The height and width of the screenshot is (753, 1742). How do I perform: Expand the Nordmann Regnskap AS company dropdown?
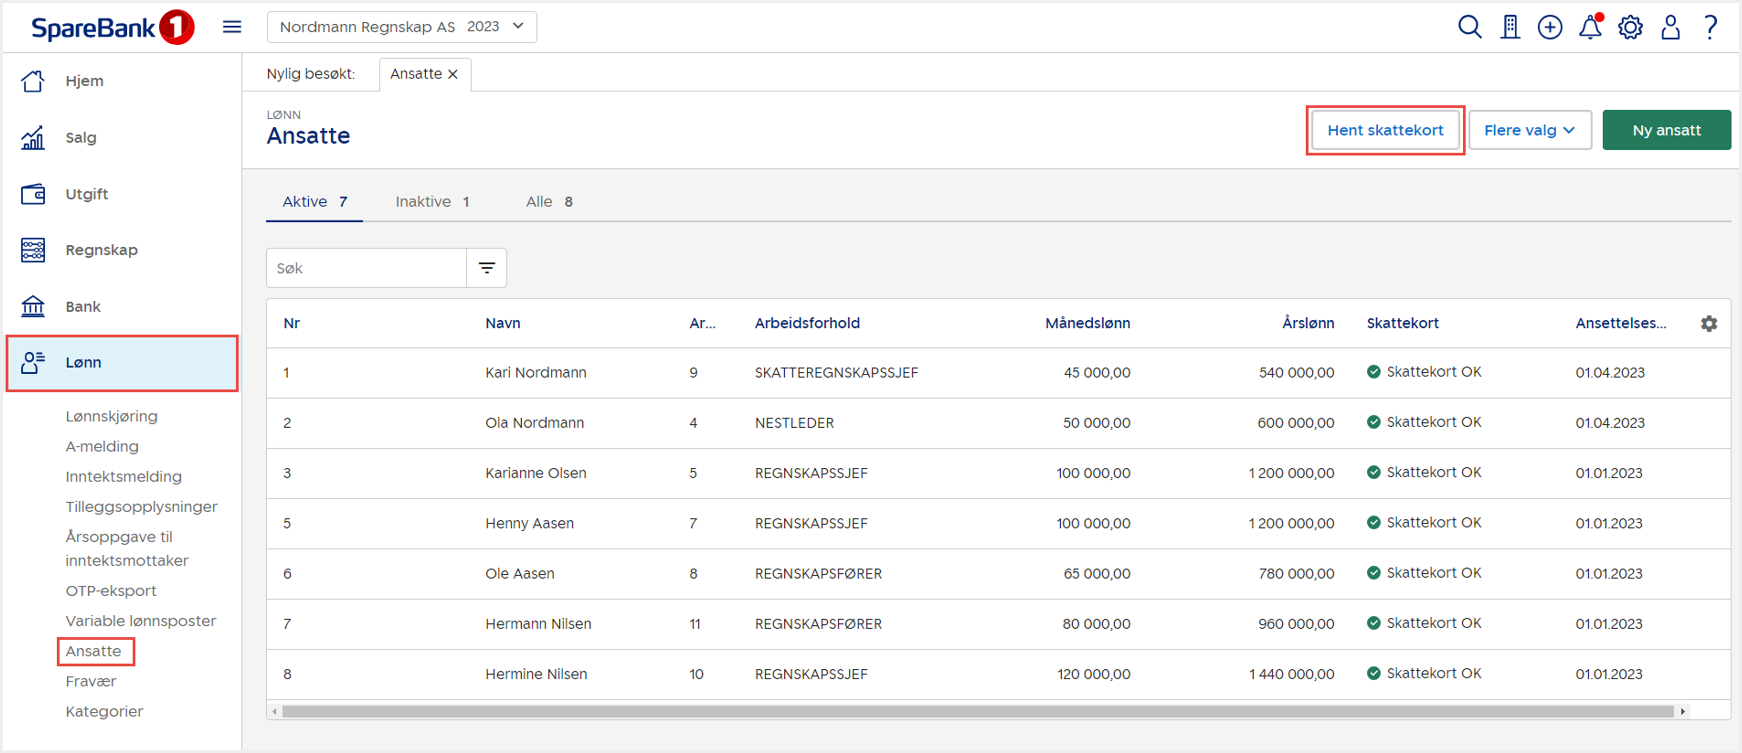coord(402,27)
